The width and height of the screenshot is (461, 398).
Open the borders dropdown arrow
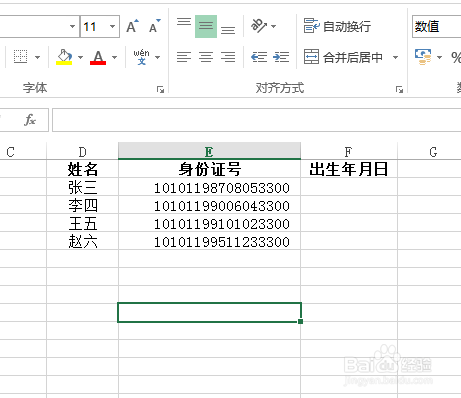pyautogui.click(x=38, y=57)
